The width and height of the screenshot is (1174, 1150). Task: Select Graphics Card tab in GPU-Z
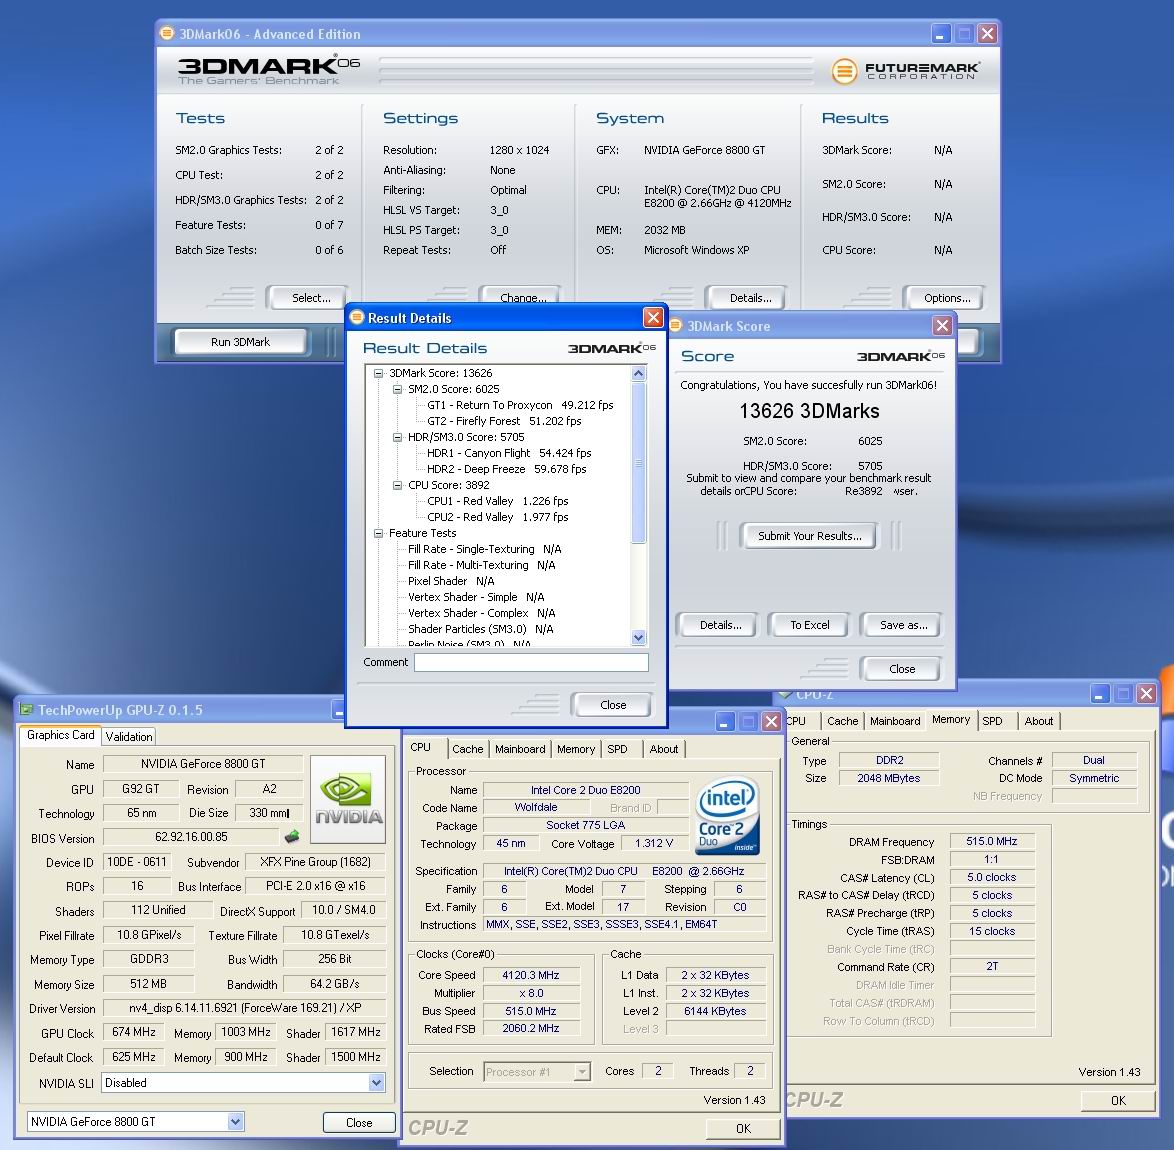61,735
